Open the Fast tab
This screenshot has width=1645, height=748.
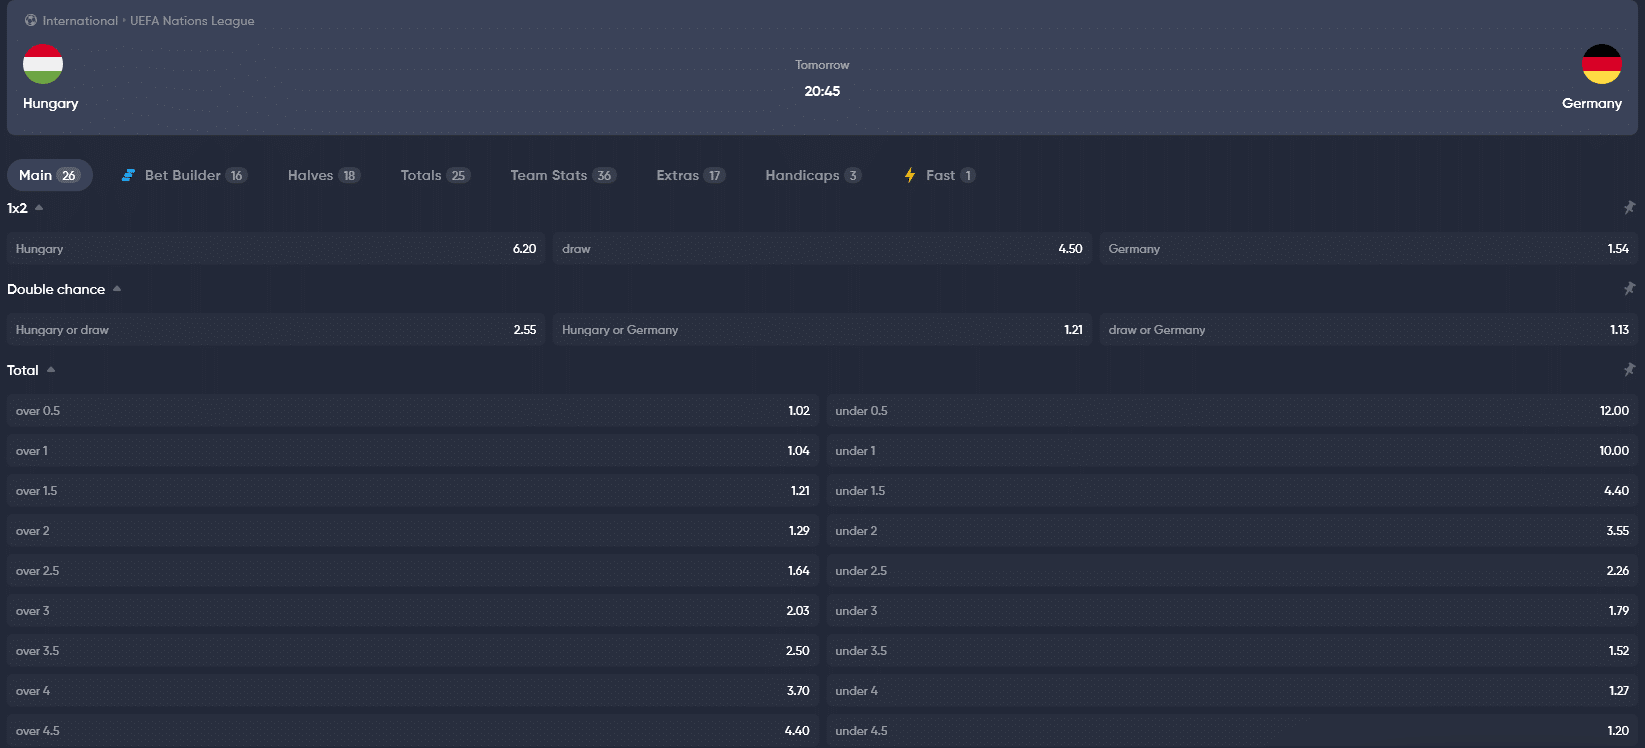click(x=939, y=175)
